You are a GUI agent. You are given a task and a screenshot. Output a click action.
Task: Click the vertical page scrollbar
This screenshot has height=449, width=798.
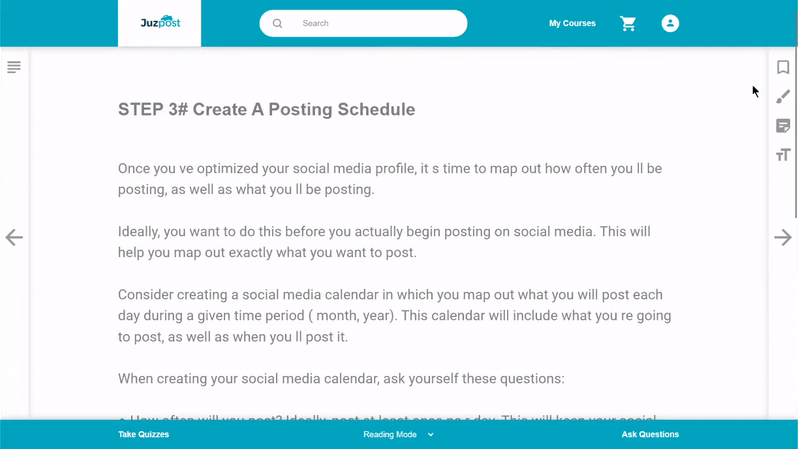pyautogui.click(x=795, y=132)
